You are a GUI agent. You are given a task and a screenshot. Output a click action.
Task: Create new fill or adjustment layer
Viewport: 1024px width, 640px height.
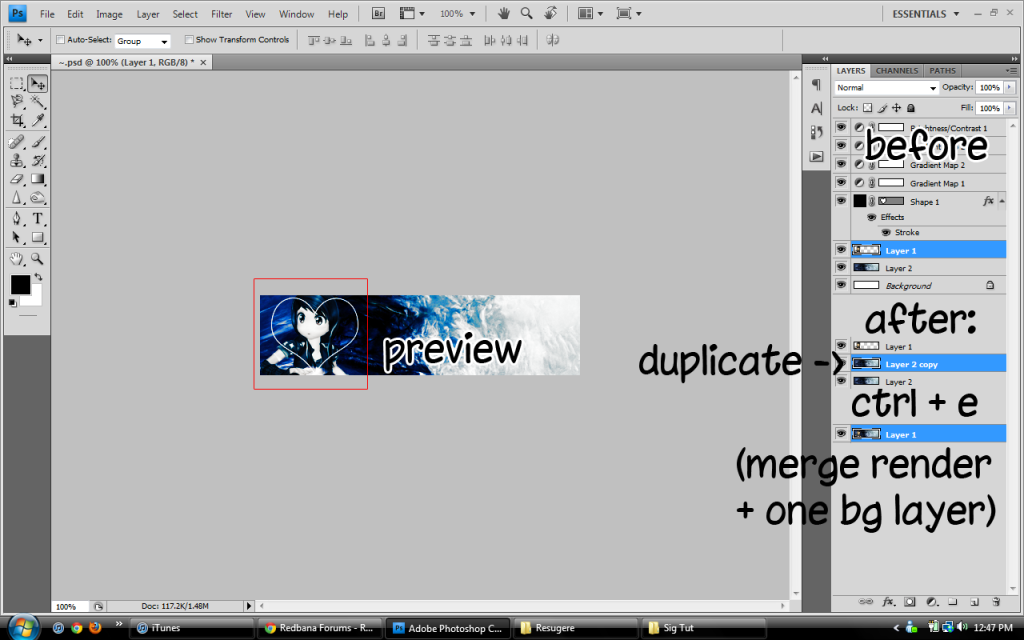point(932,601)
